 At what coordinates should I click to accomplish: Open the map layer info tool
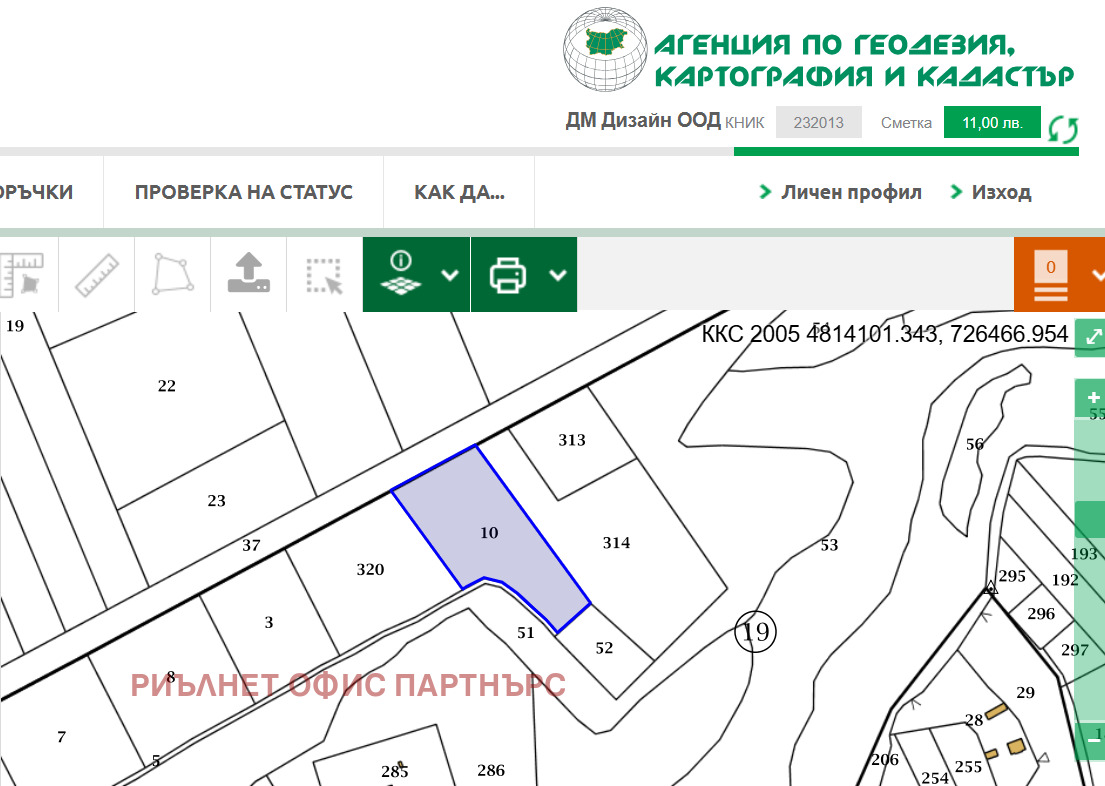[x=398, y=273]
